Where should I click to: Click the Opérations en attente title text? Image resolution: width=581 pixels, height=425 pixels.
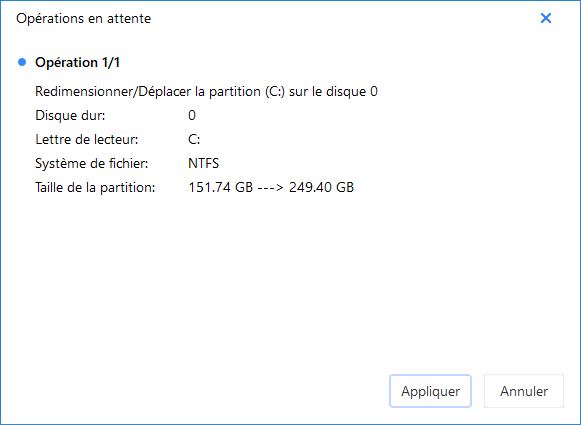tap(84, 19)
